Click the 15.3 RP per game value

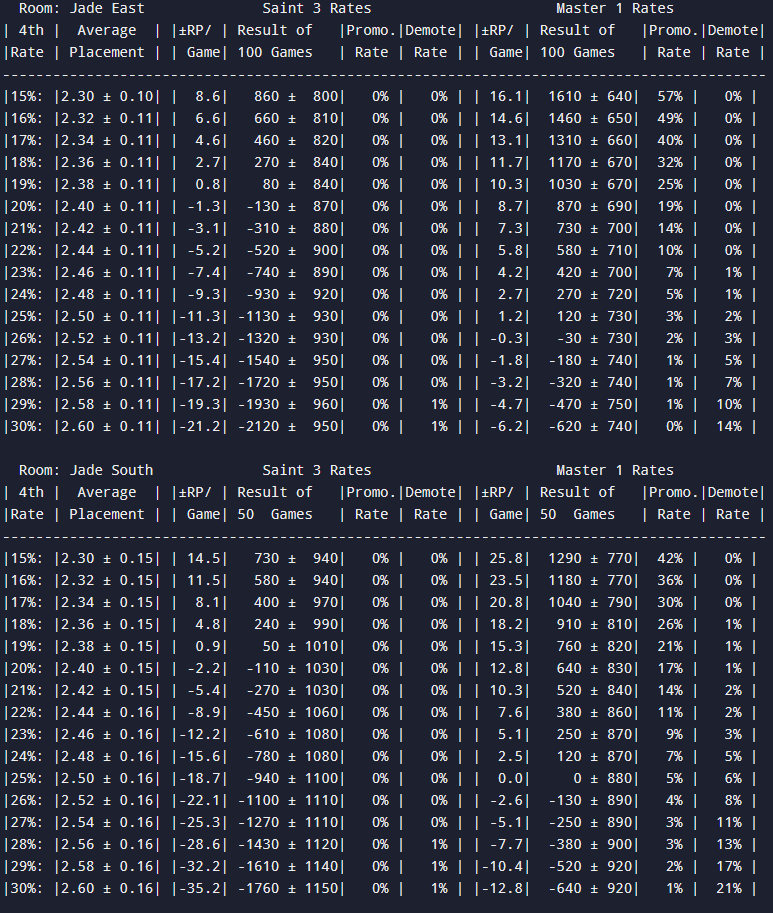[x=506, y=646]
